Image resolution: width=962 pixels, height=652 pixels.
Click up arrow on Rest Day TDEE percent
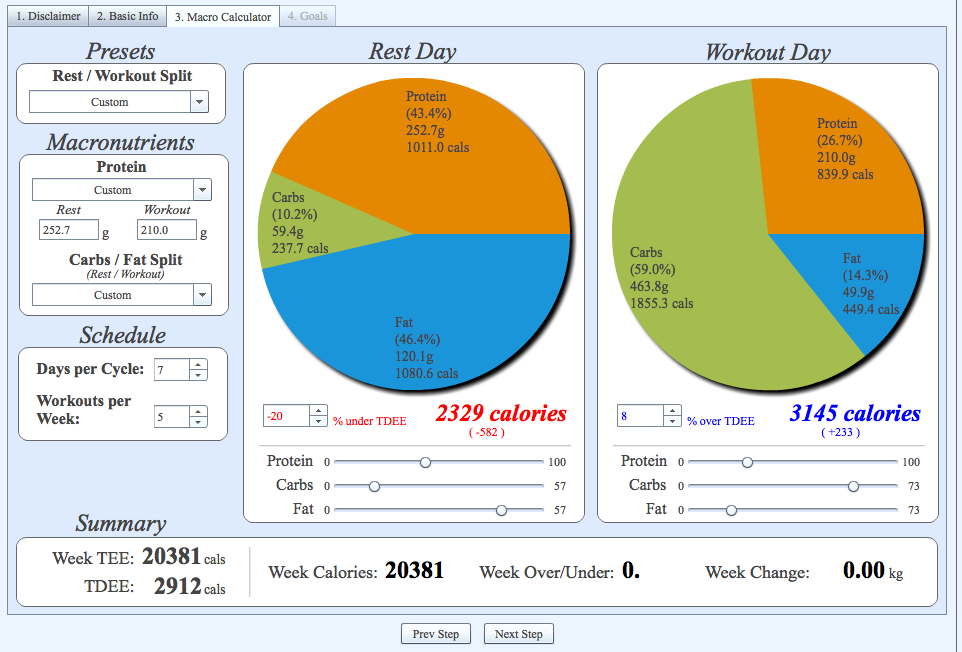click(x=318, y=410)
